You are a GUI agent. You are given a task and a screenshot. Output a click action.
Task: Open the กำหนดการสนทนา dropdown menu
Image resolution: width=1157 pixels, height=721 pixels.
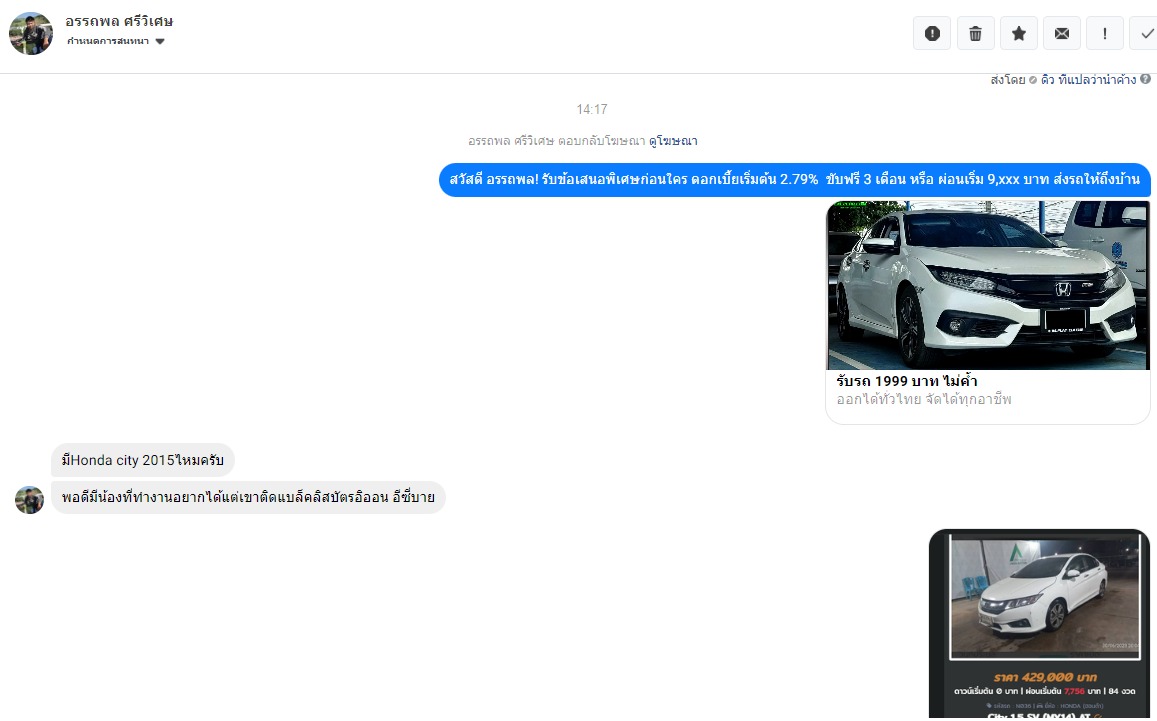tap(116, 41)
